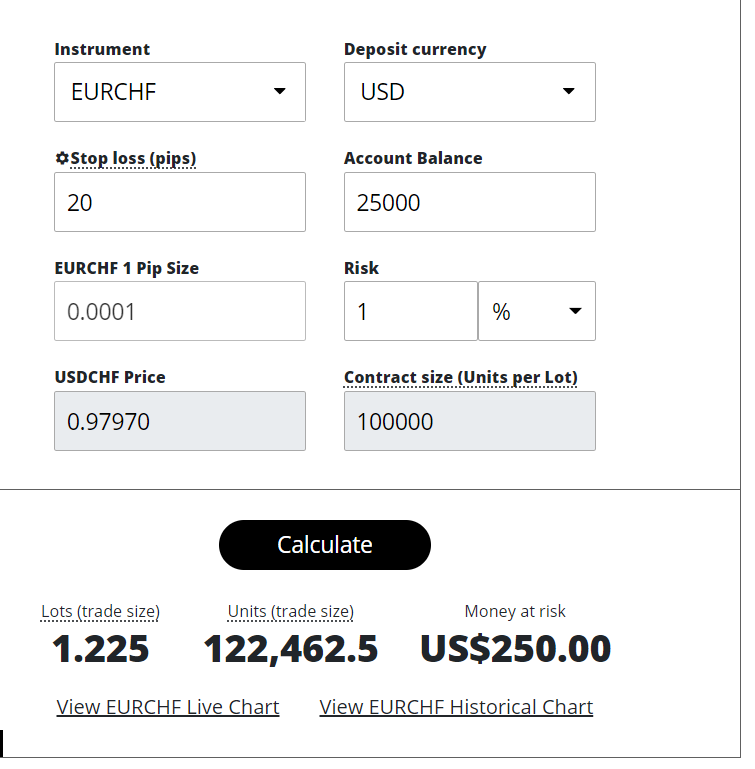Click the 1.225 lots result

(x=100, y=649)
